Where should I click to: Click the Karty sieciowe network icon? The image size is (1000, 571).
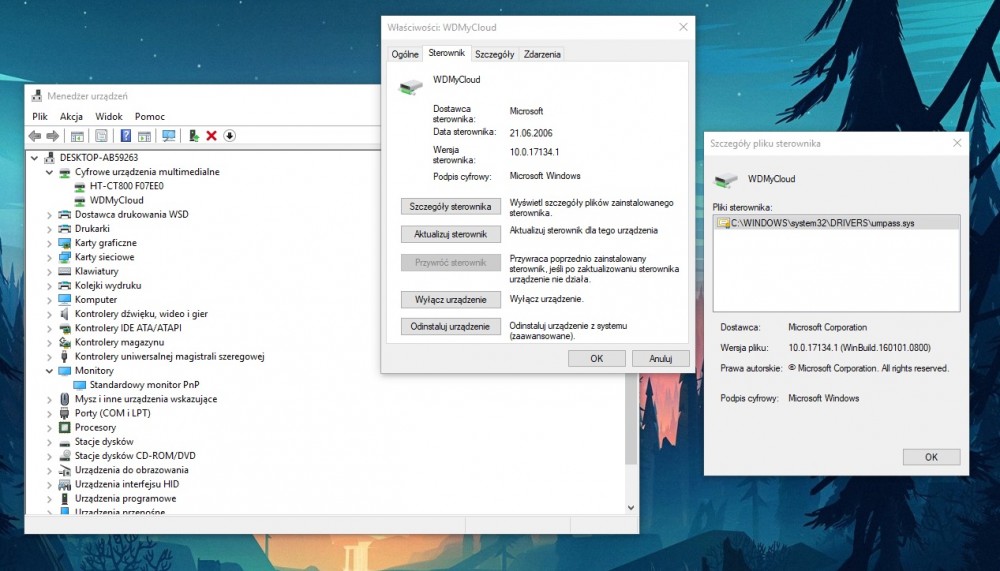pyautogui.click(x=64, y=257)
